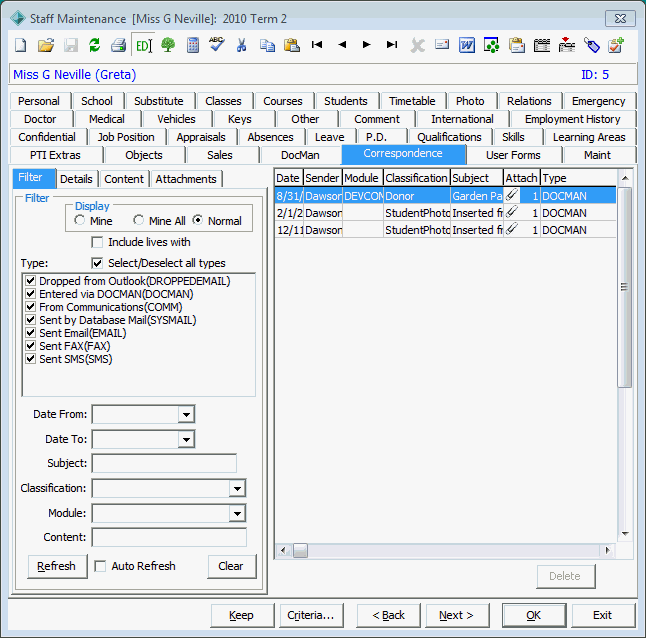Uncheck Sent SMS(SMS) type
This screenshot has width=646, height=638.
30,359
